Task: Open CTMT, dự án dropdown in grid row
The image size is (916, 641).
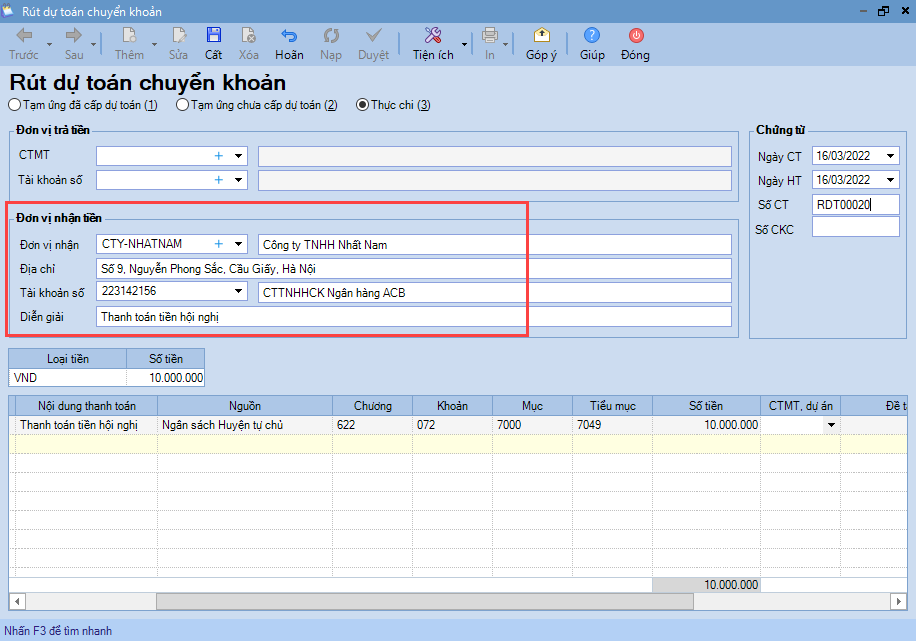Action: [x=830, y=425]
